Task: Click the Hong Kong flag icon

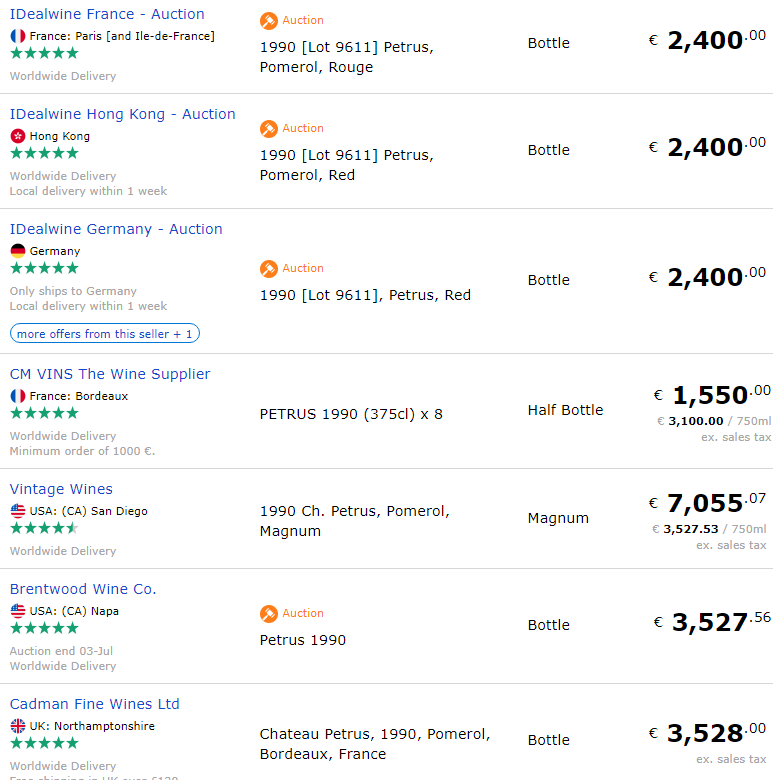Action: (18, 136)
